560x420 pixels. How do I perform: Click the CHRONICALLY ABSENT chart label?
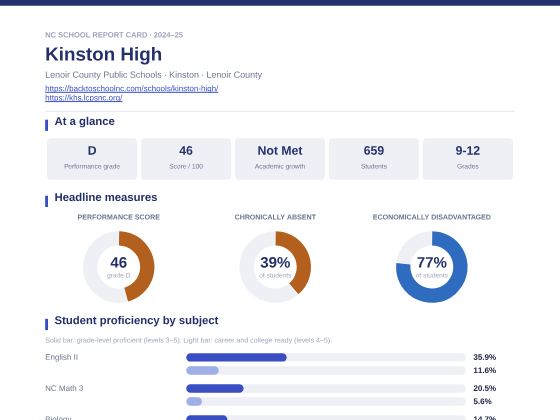[275, 217]
